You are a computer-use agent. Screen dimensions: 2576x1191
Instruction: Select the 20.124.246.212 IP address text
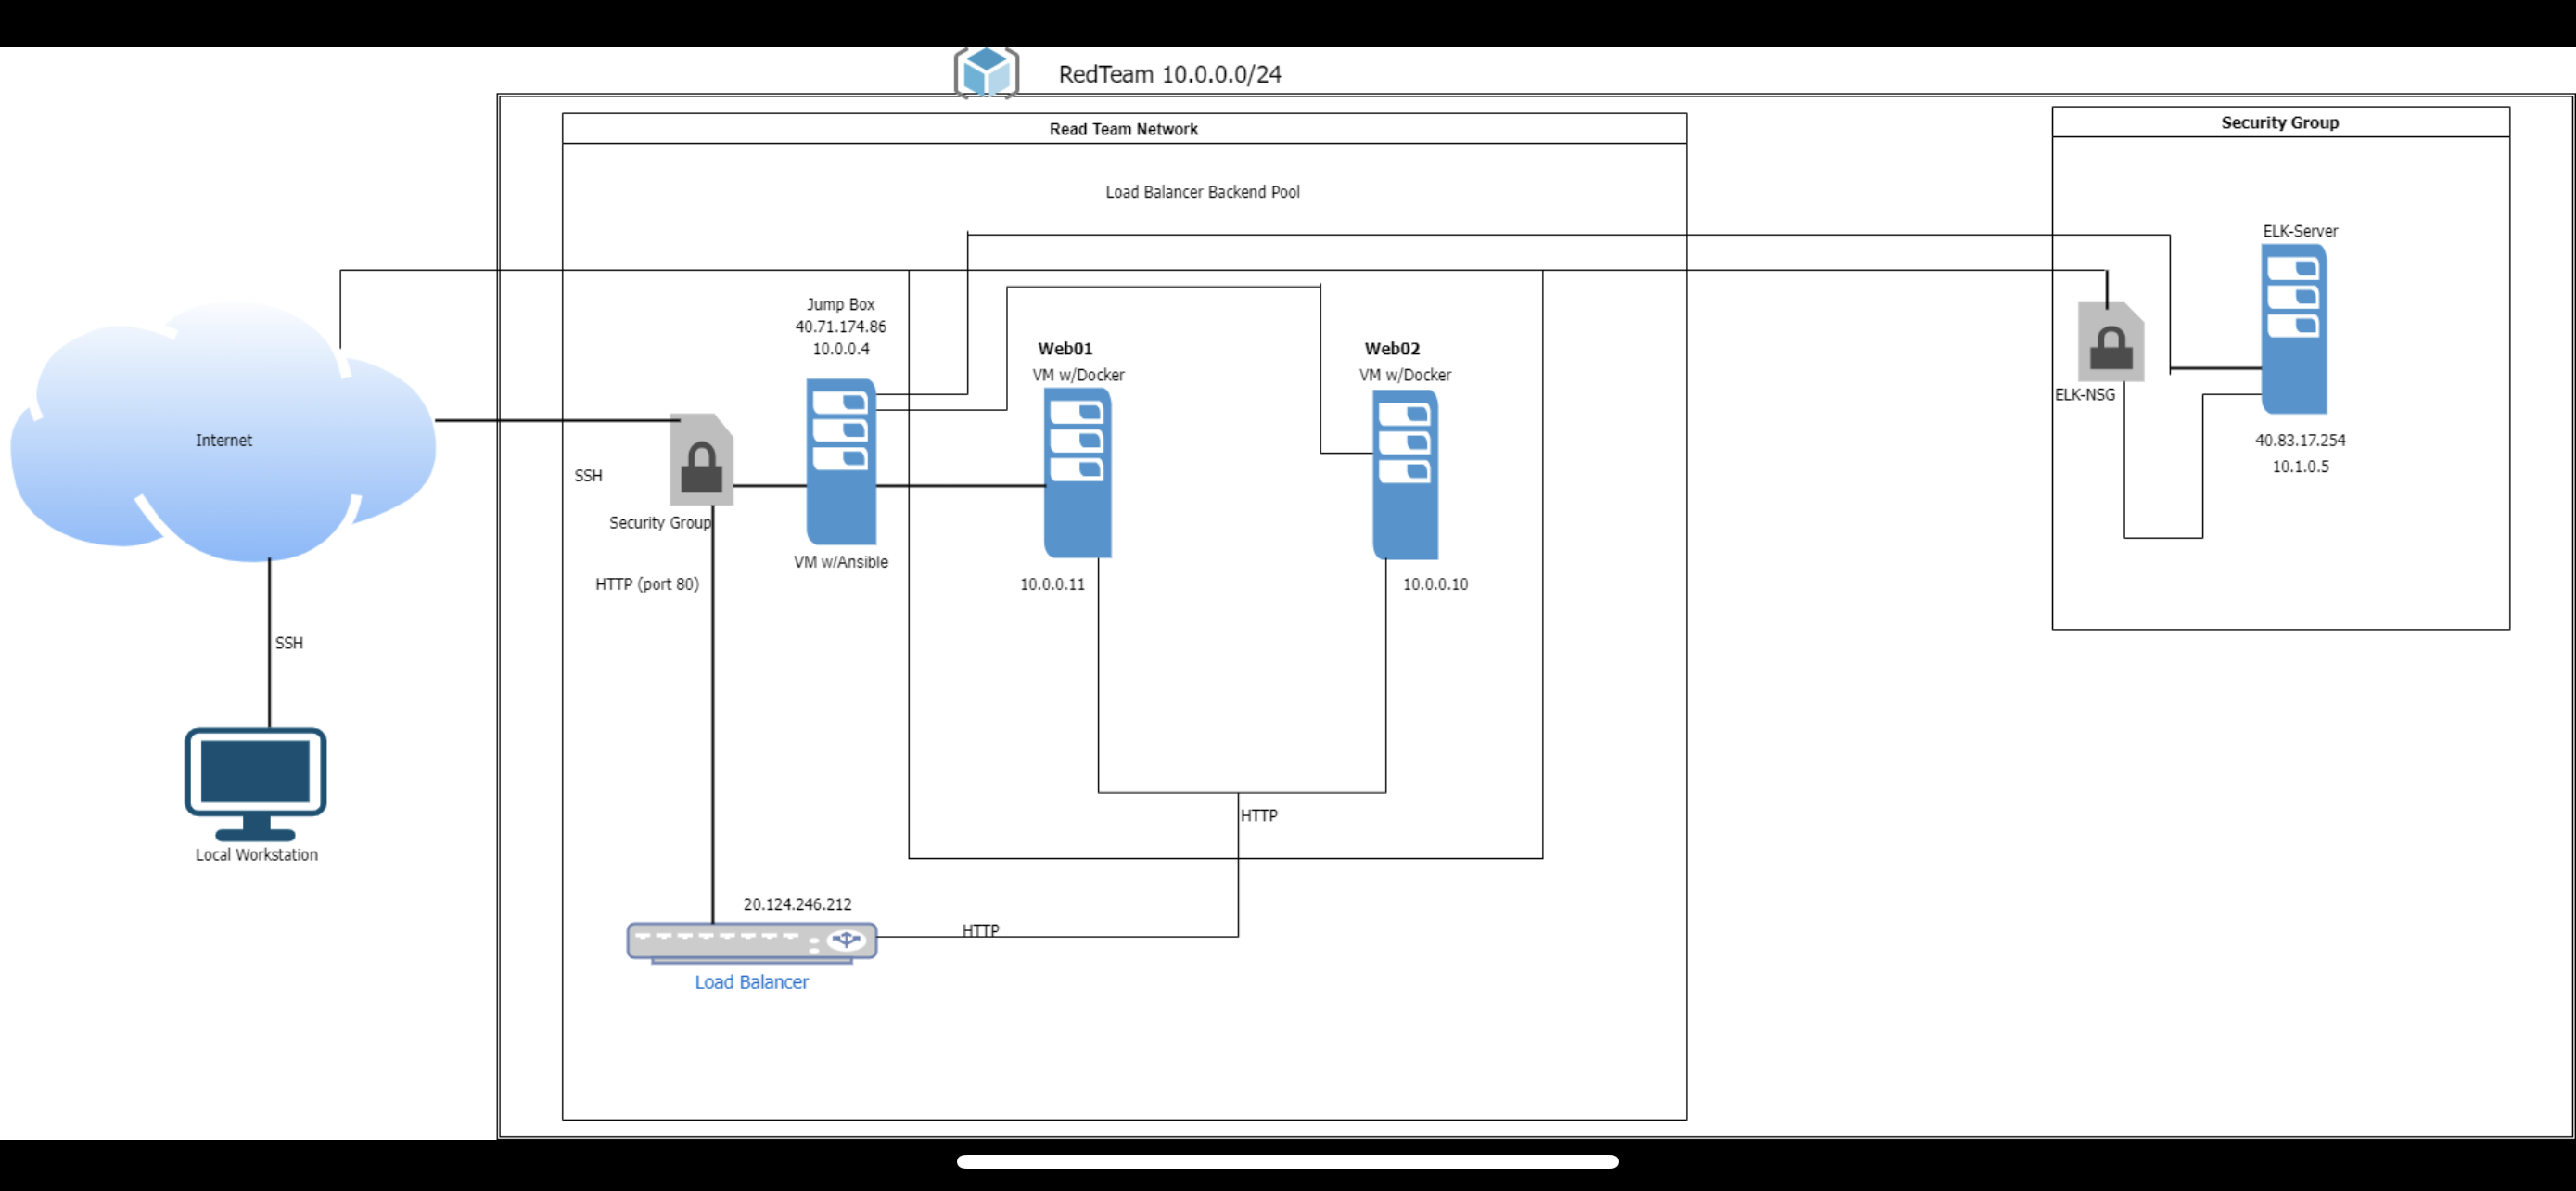coord(797,904)
